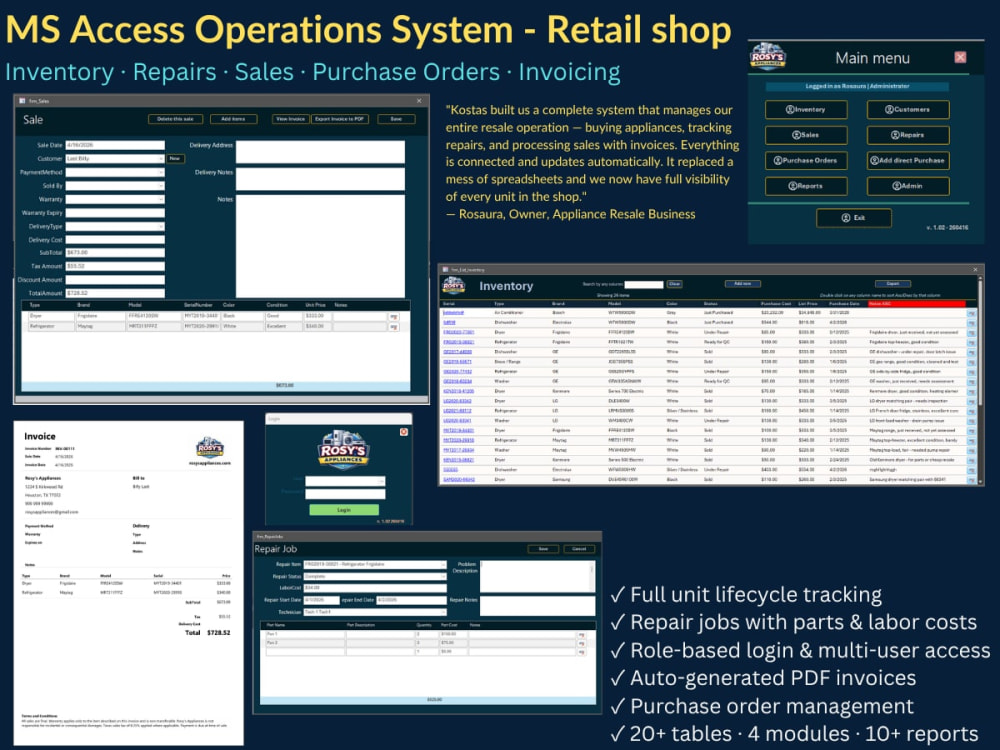Expand the Sold By dropdown
Image resolution: width=1000 pixels, height=750 pixels.
161,186
